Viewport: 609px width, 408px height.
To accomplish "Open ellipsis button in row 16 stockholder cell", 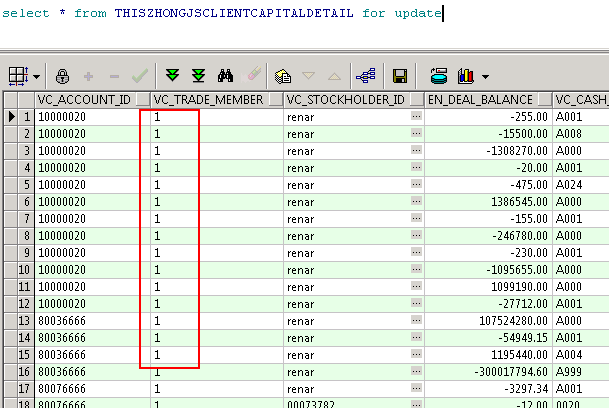I will tap(416, 371).
